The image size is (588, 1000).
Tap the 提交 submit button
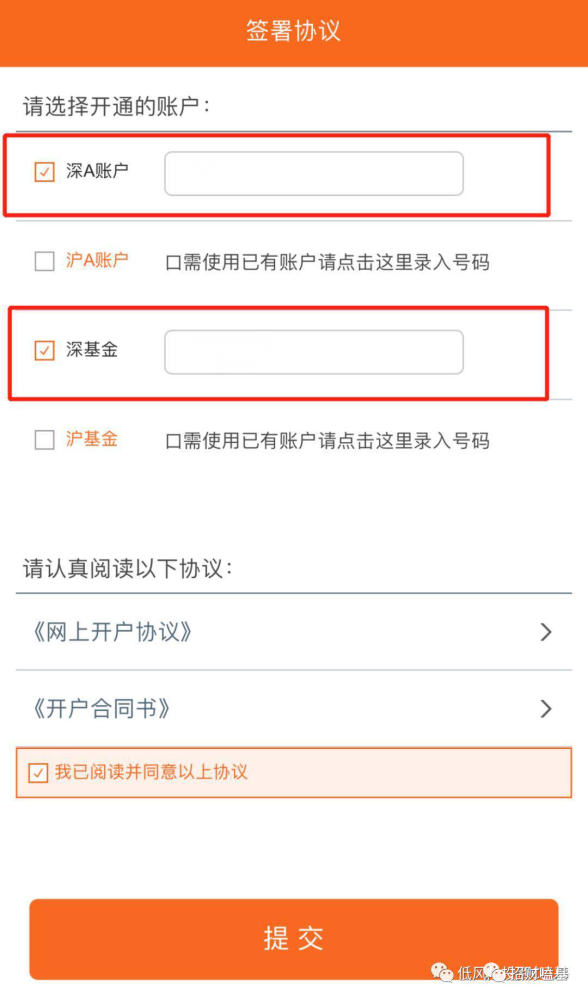pos(294,939)
